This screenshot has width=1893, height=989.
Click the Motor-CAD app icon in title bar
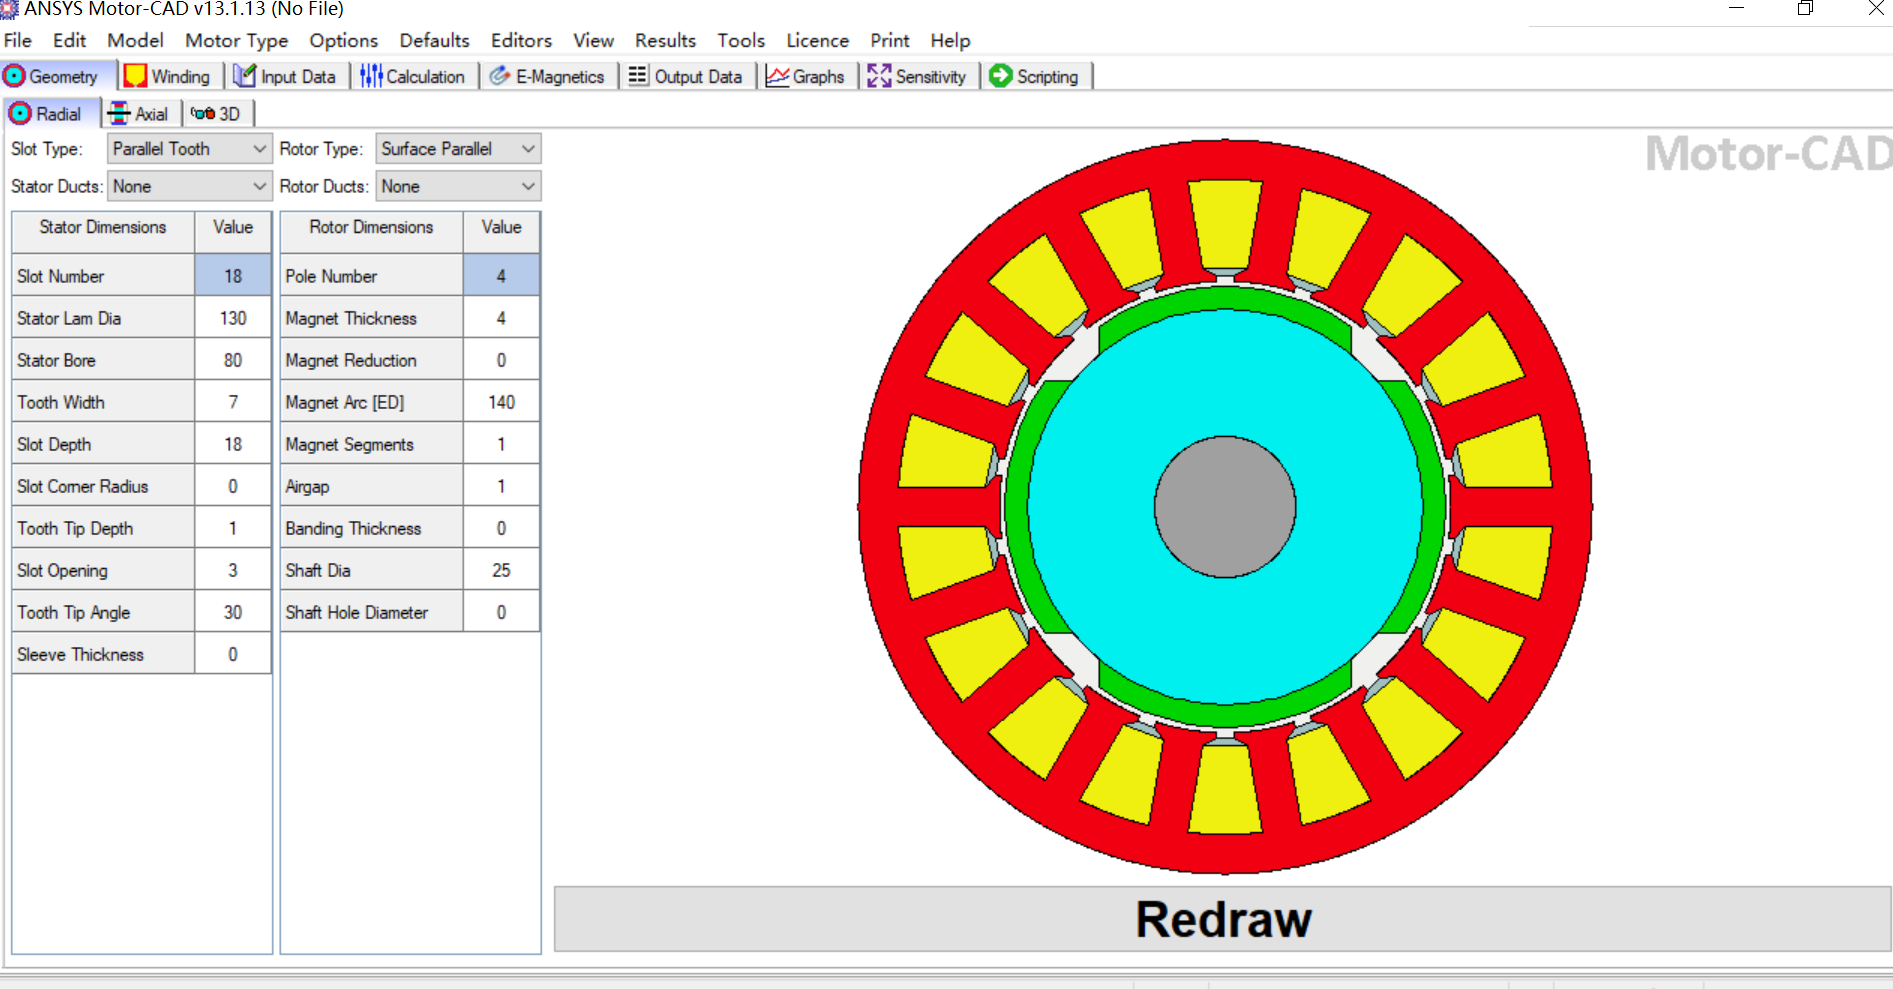[9, 9]
